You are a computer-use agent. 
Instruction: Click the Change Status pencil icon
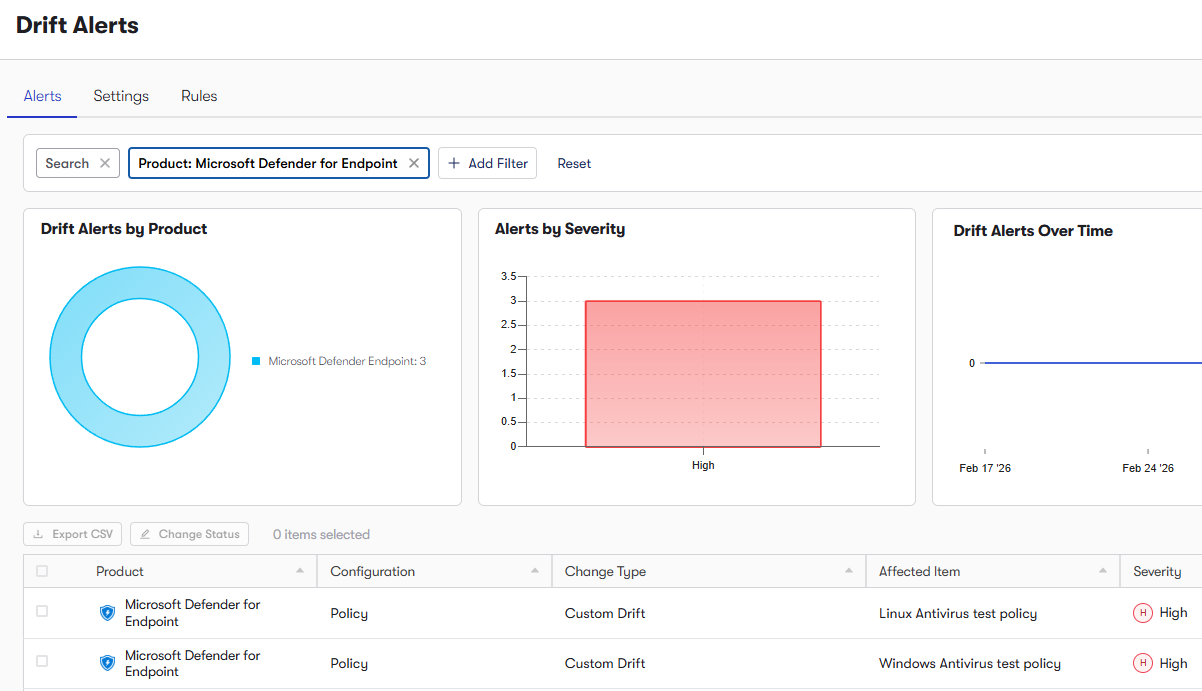point(145,534)
